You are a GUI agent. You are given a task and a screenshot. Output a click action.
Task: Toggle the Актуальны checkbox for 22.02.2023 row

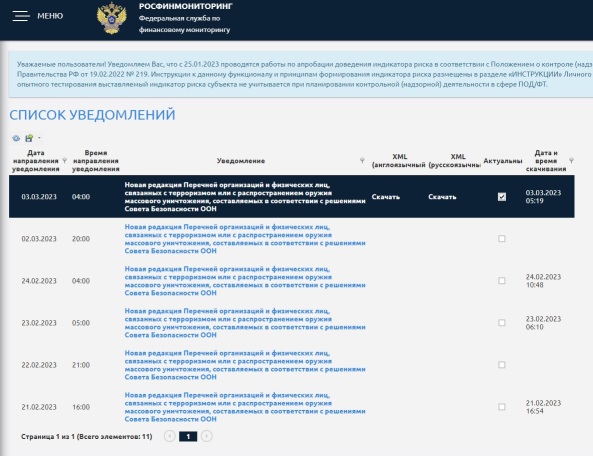[x=502, y=365]
